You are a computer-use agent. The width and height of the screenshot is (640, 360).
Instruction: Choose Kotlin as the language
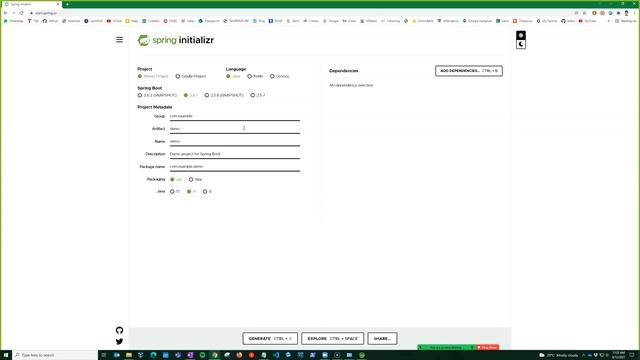pos(255,76)
